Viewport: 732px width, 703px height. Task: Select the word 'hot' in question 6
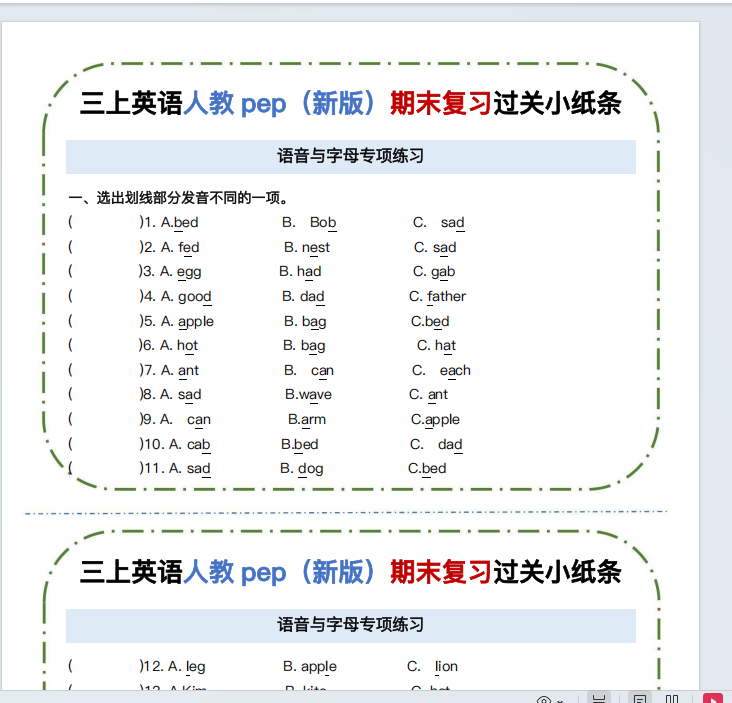click(187, 346)
